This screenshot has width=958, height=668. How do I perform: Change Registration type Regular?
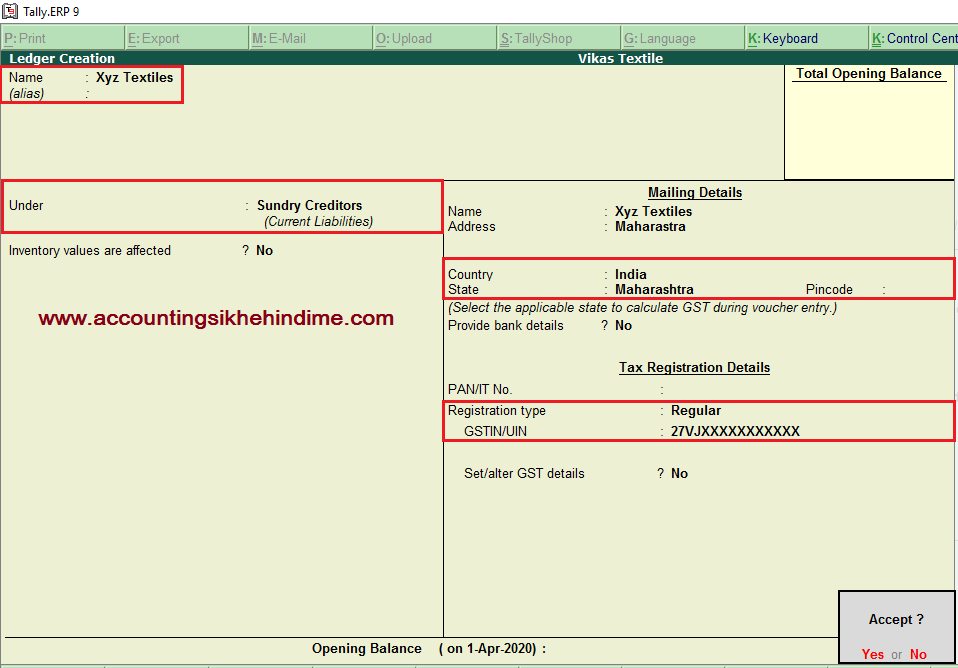[x=696, y=411]
